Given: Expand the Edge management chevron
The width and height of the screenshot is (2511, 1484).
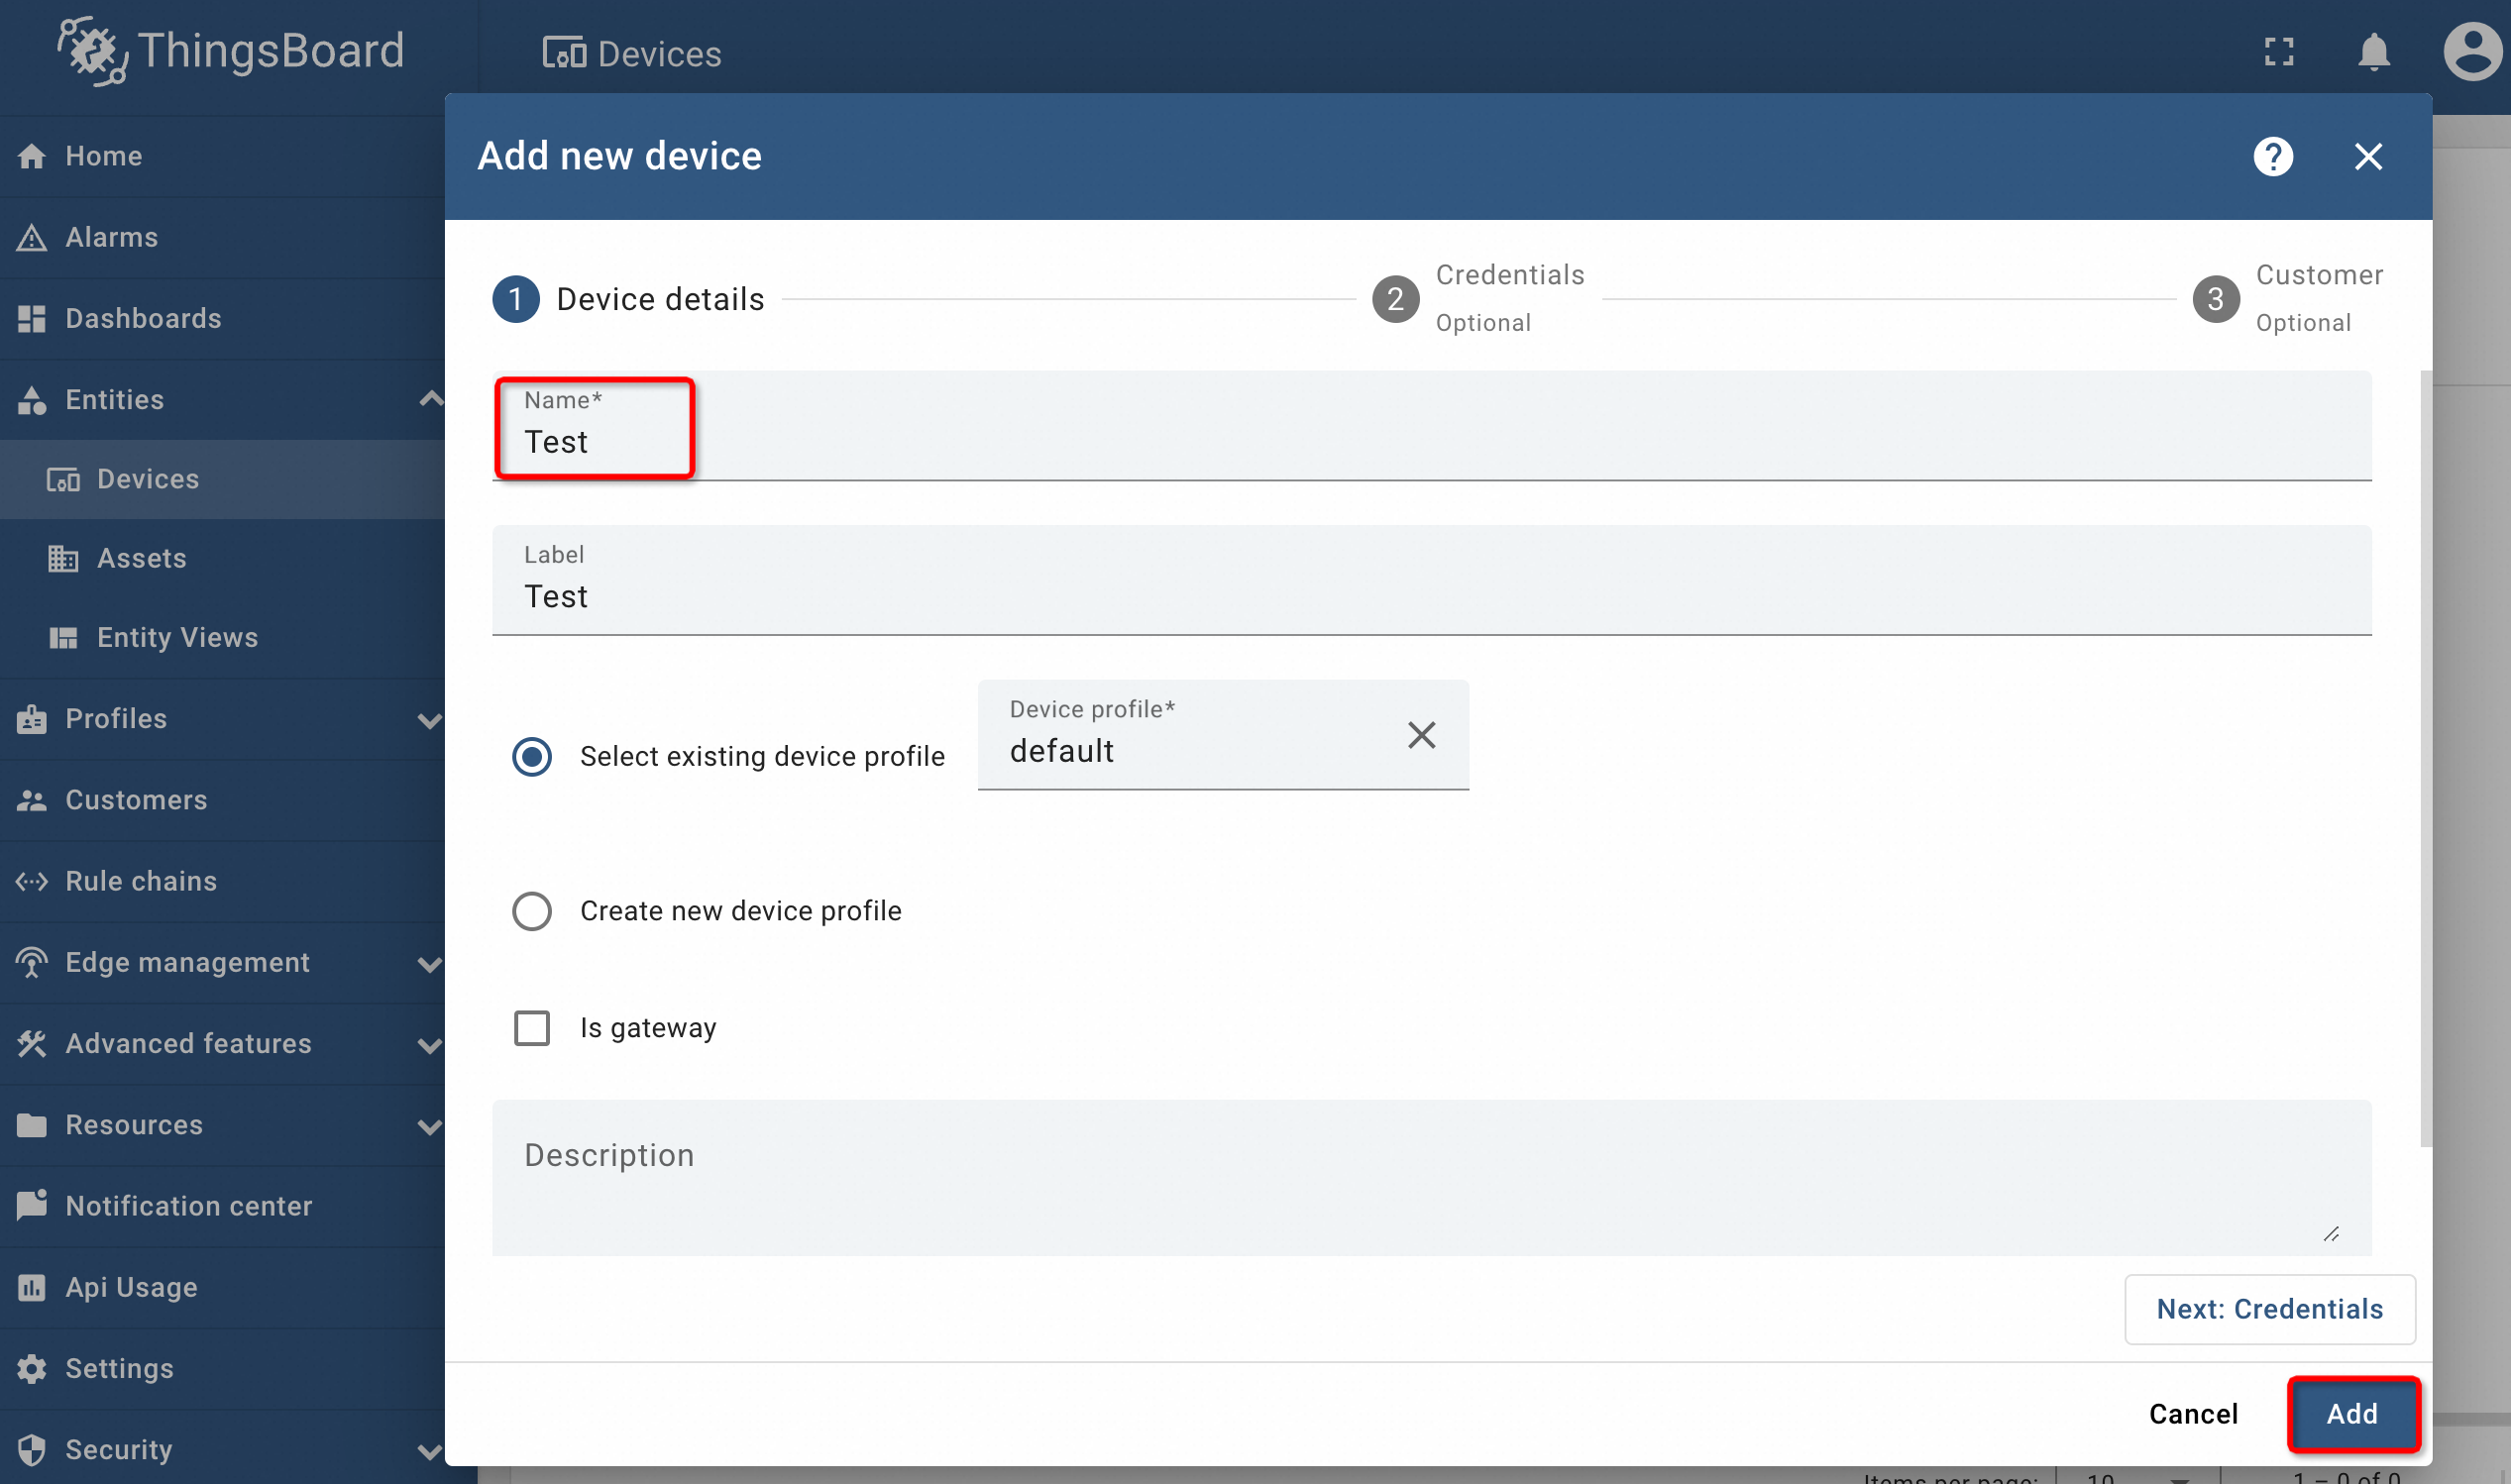Looking at the screenshot, I should (430, 964).
